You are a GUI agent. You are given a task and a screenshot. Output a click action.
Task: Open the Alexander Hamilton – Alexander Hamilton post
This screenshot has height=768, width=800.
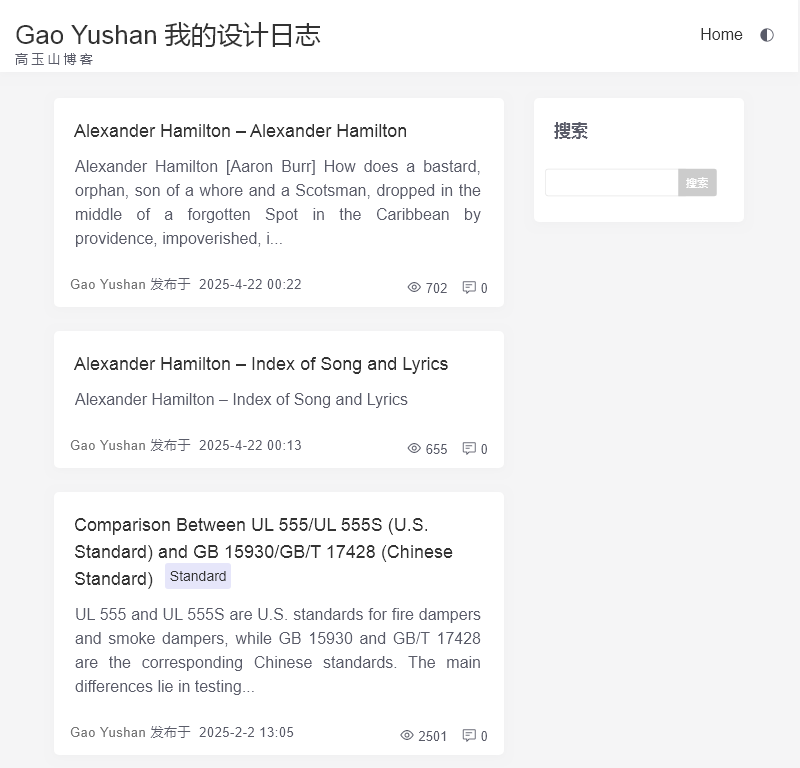coord(240,131)
